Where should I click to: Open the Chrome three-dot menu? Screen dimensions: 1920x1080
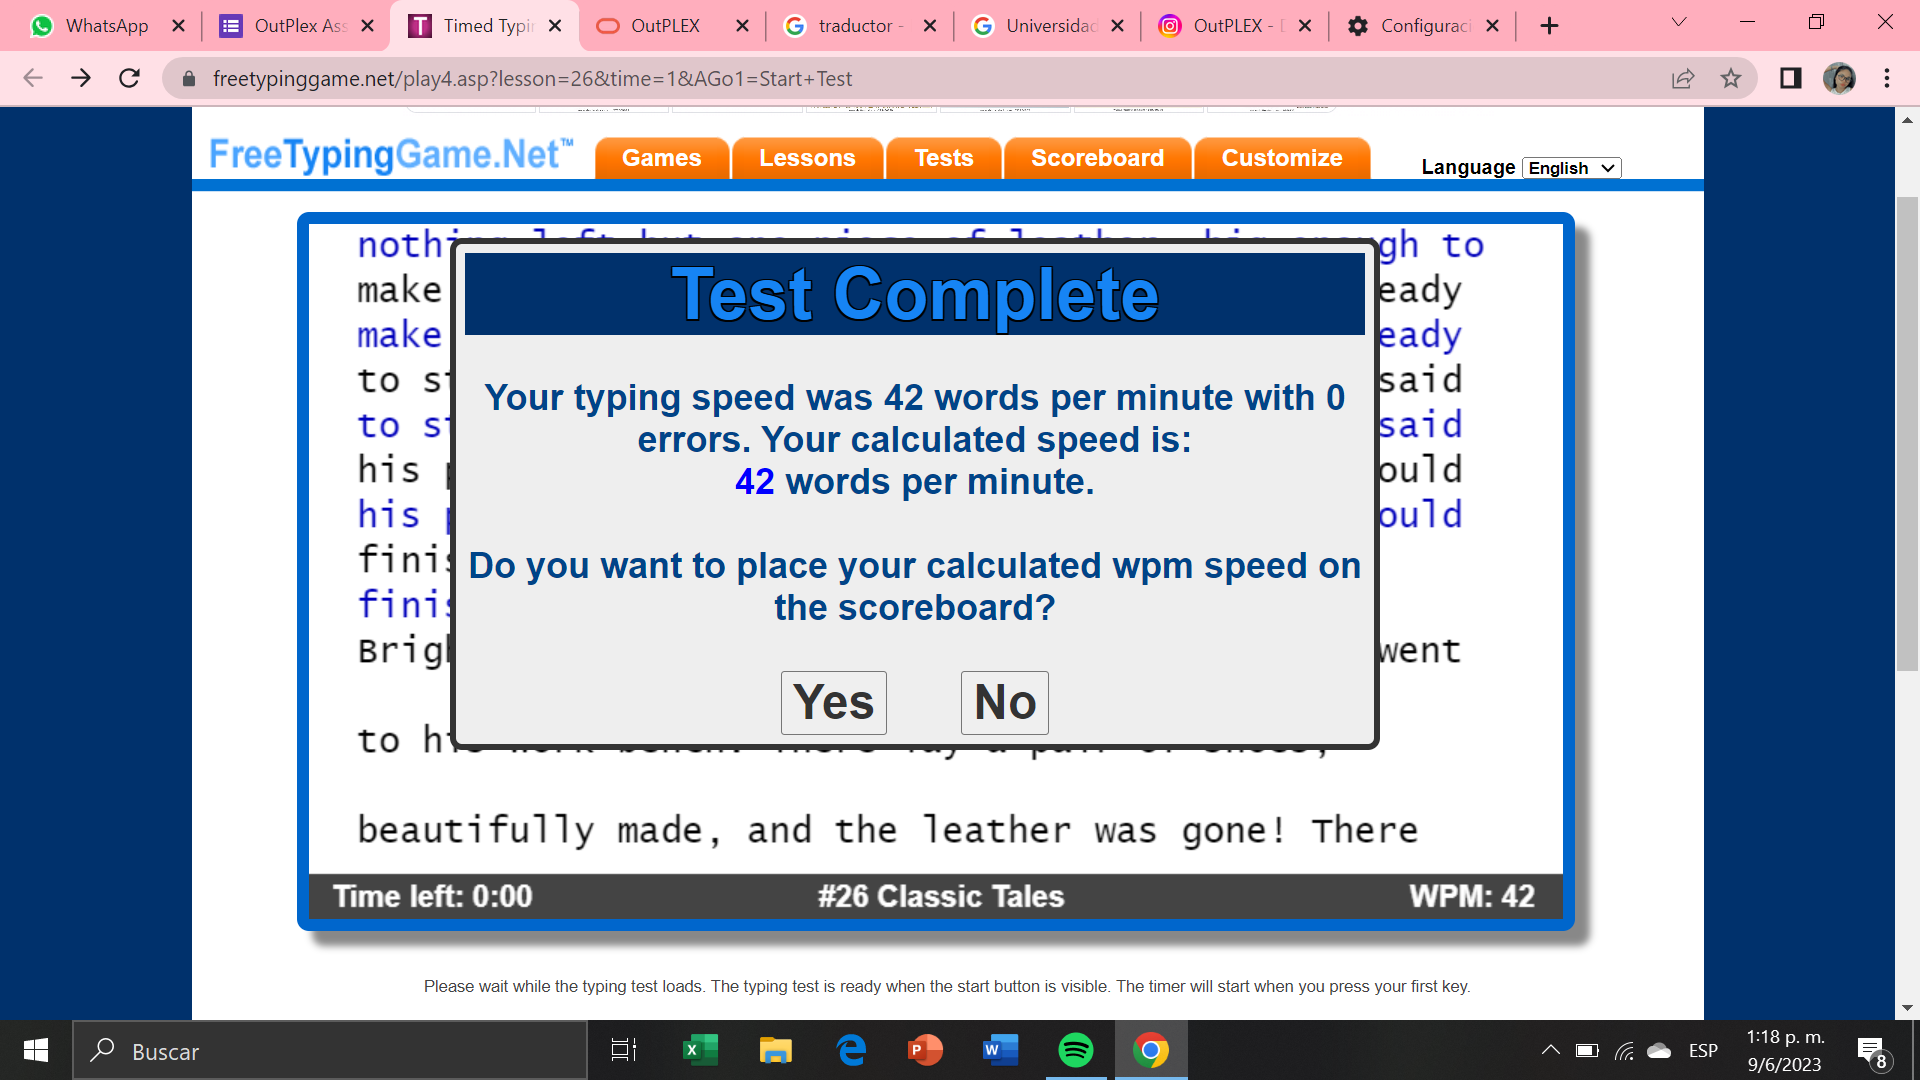(x=1887, y=78)
